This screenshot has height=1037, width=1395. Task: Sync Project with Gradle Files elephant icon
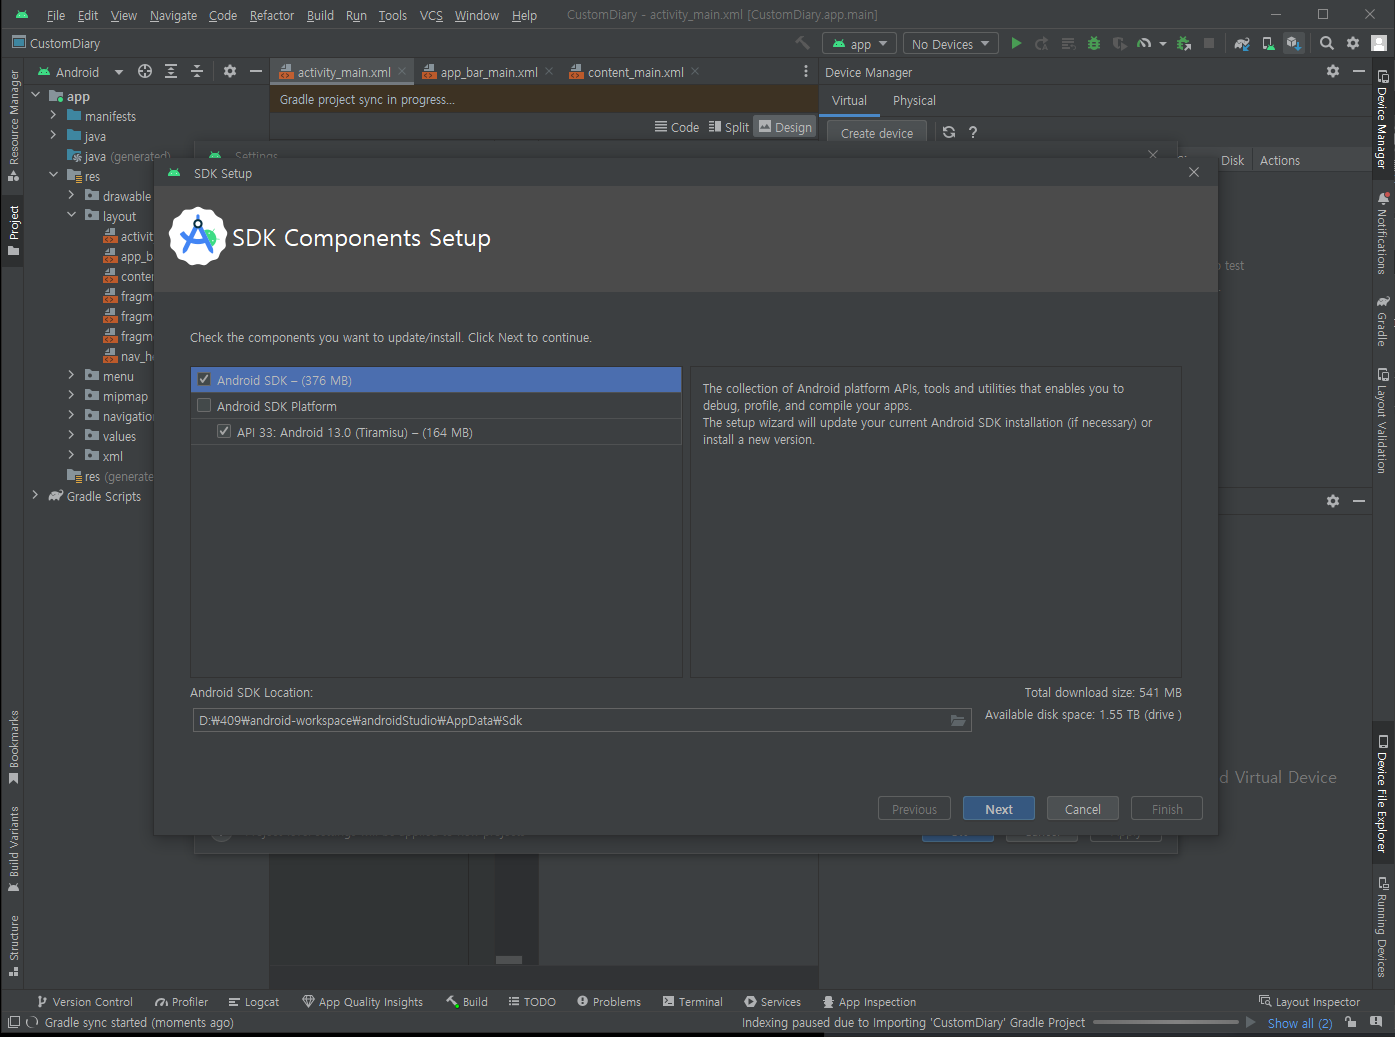1242,44
